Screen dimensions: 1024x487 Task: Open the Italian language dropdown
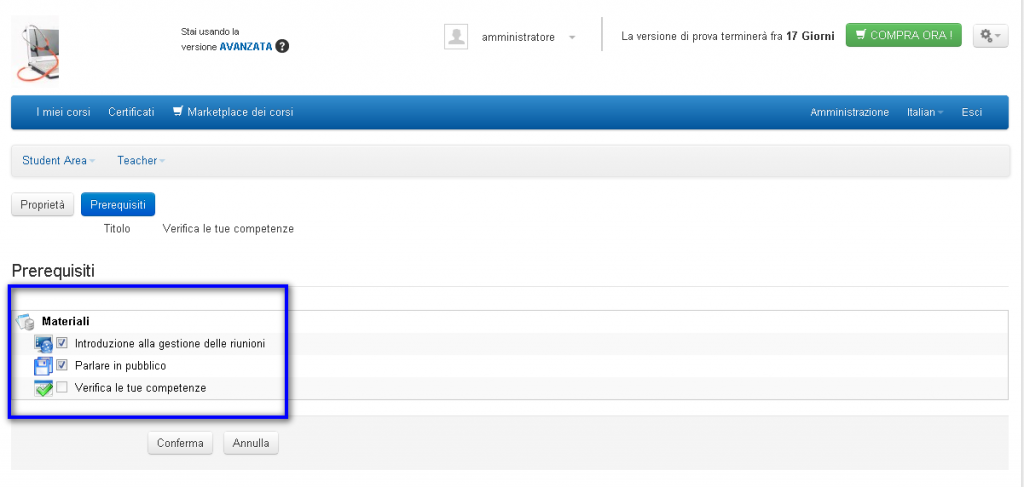[x=925, y=112]
